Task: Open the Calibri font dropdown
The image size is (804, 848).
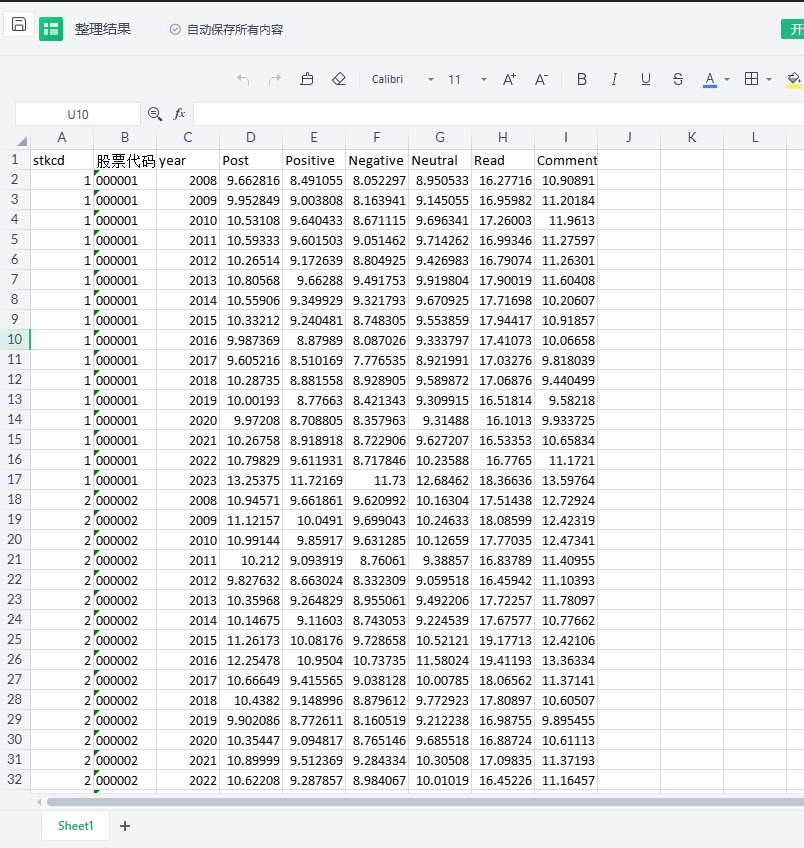Action: [431, 80]
